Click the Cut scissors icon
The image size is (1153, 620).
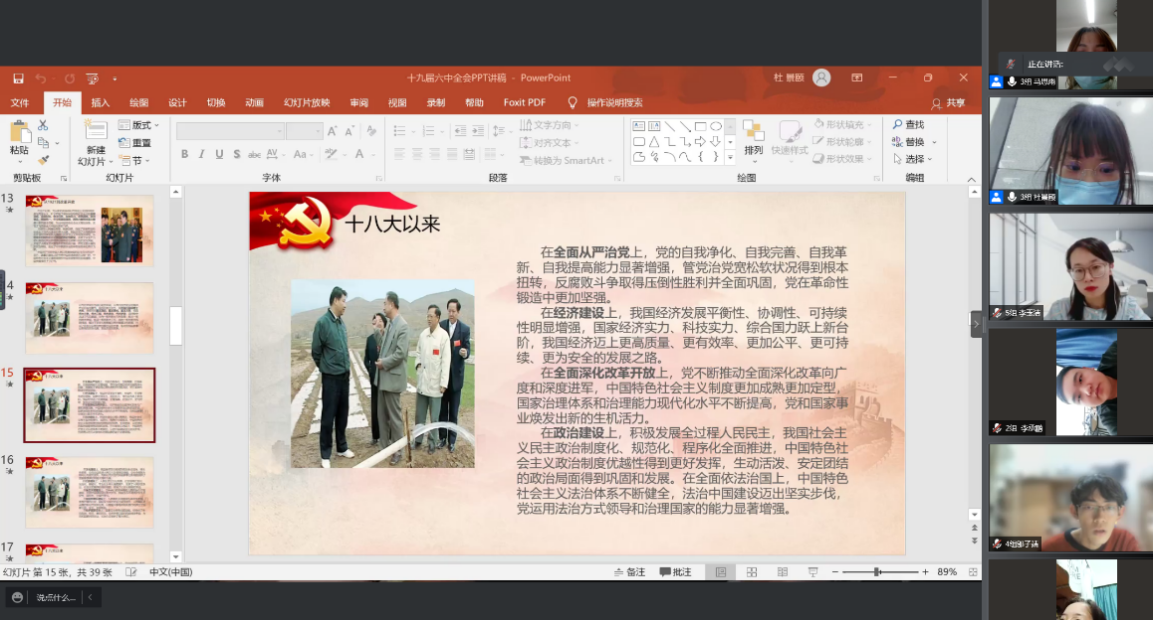(x=43, y=125)
